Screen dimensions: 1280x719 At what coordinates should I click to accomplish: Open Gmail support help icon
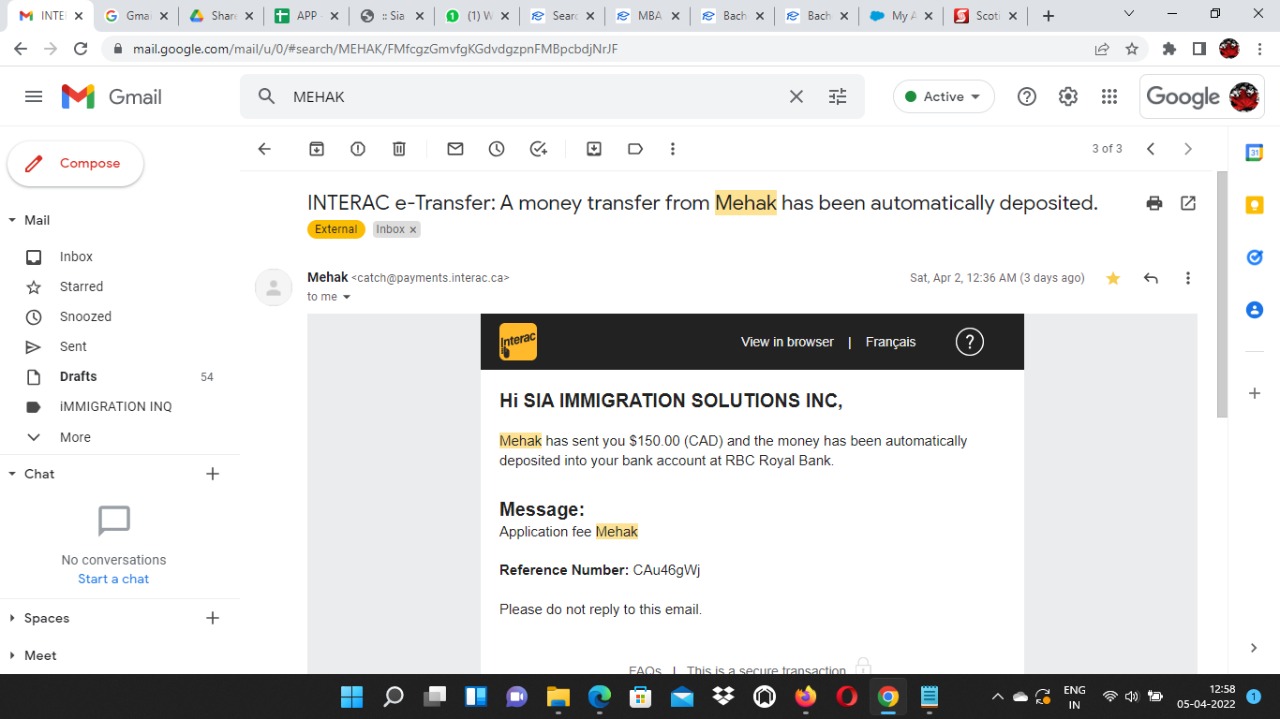[x=1027, y=97]
